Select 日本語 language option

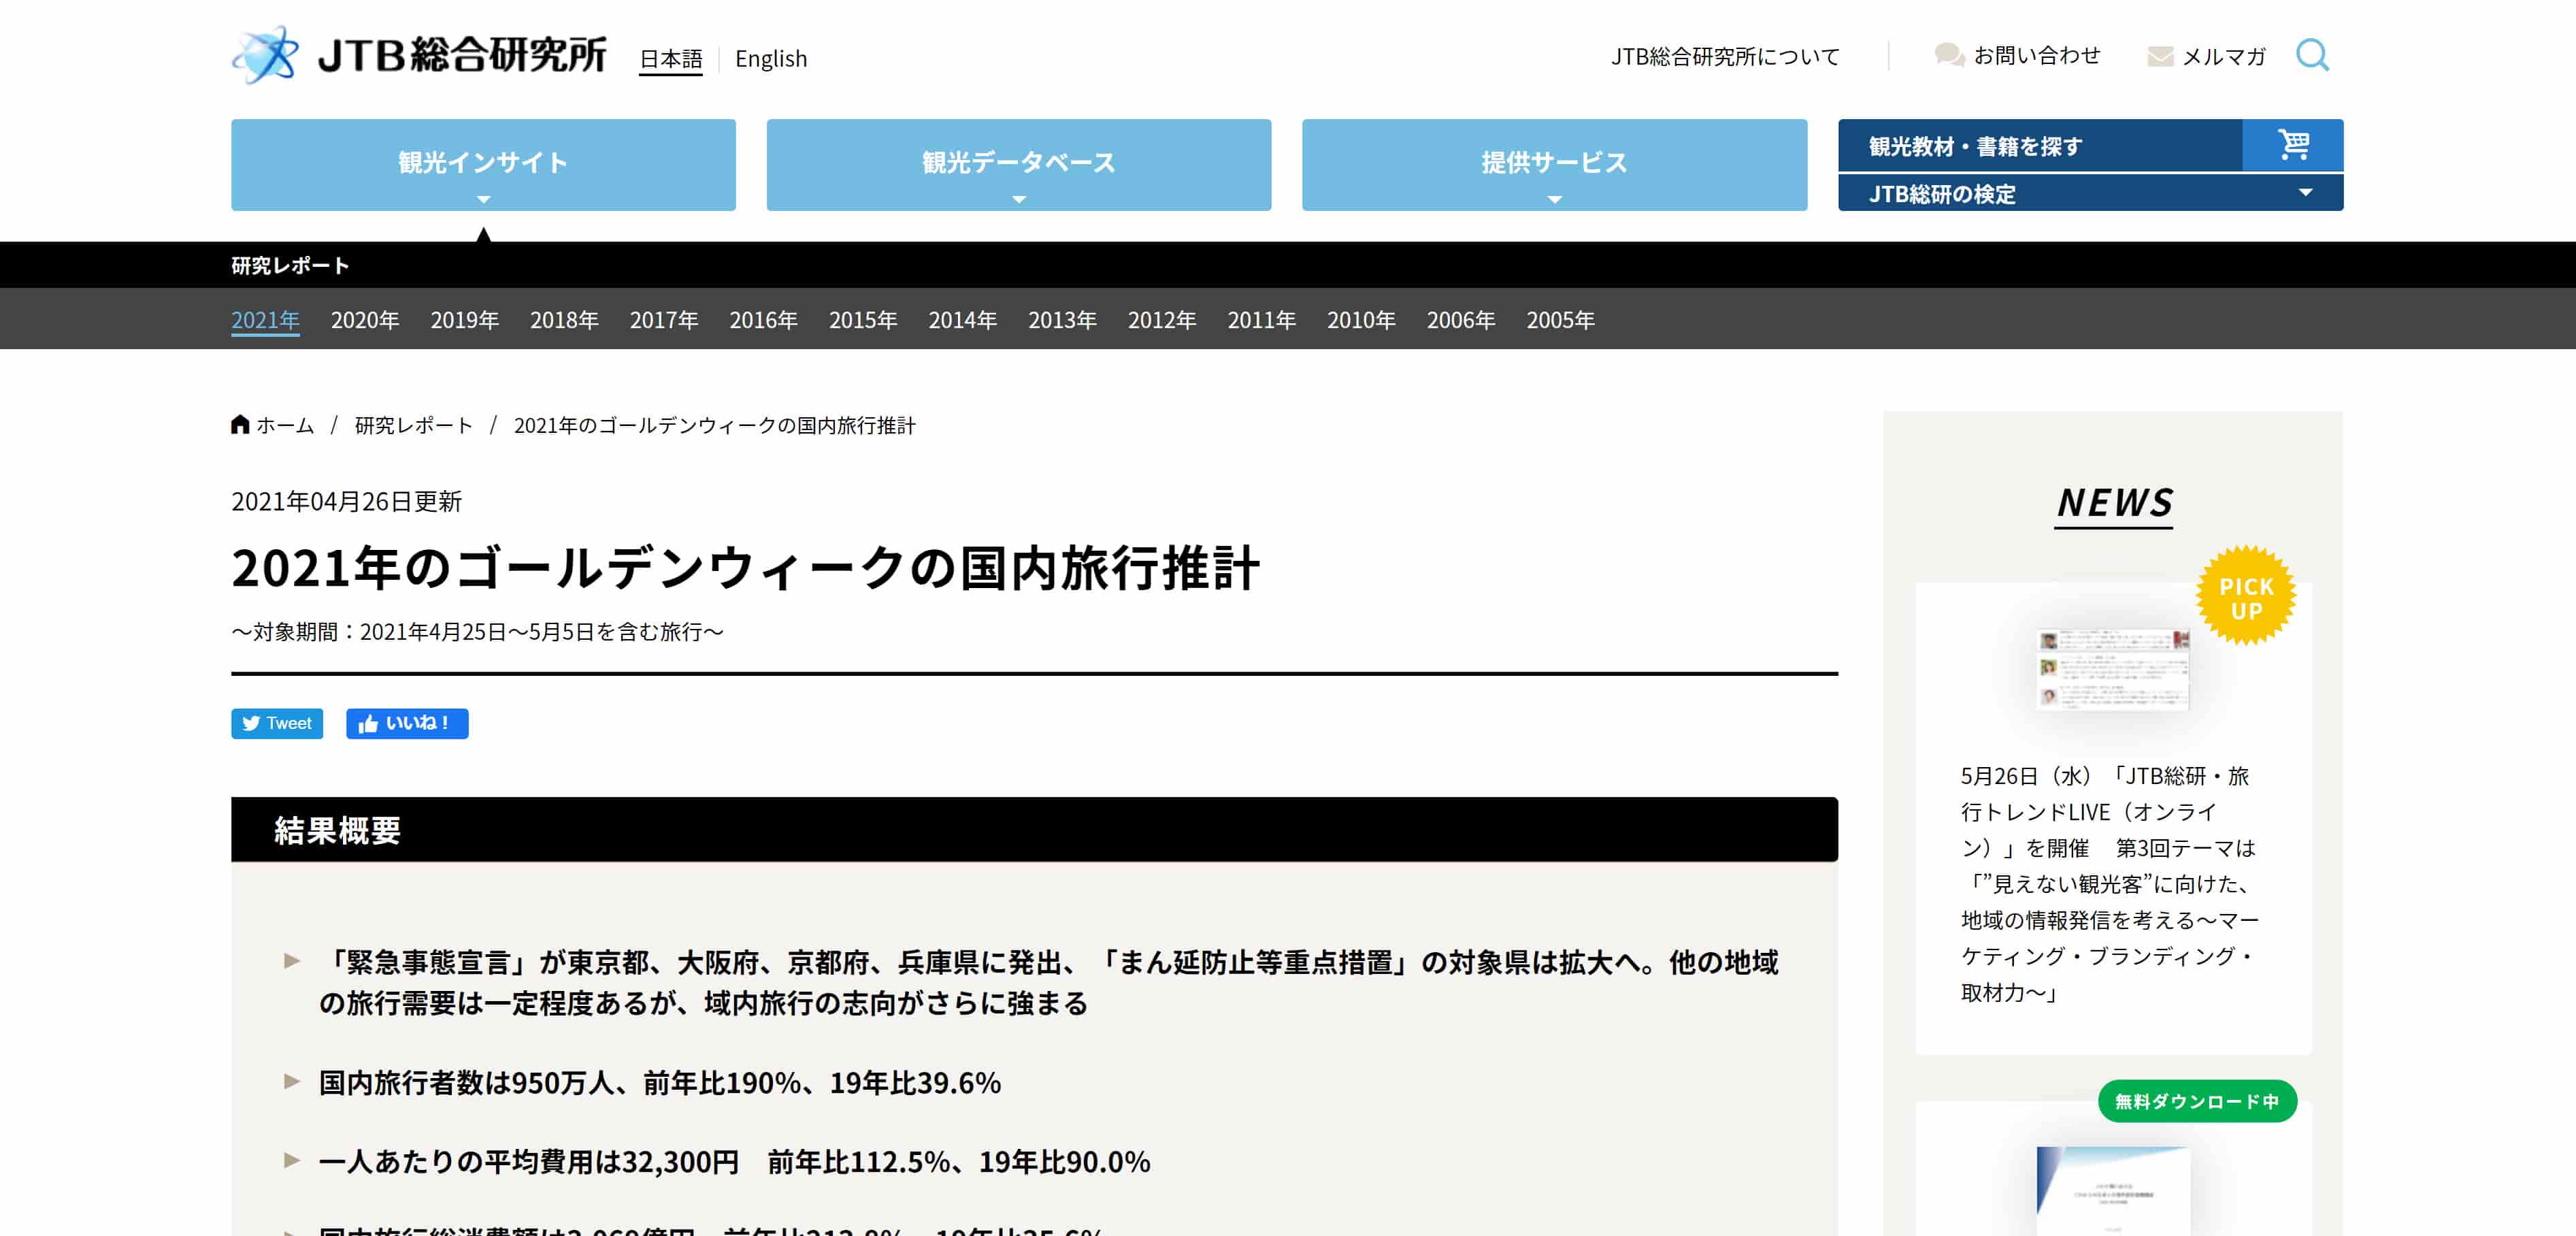pos(670,59)
